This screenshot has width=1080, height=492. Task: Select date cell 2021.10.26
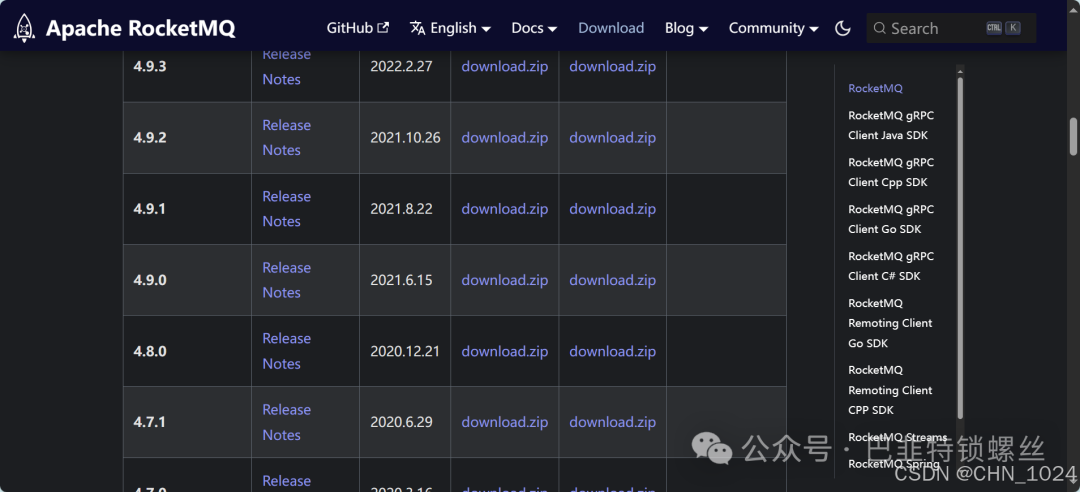click(405, 138)
